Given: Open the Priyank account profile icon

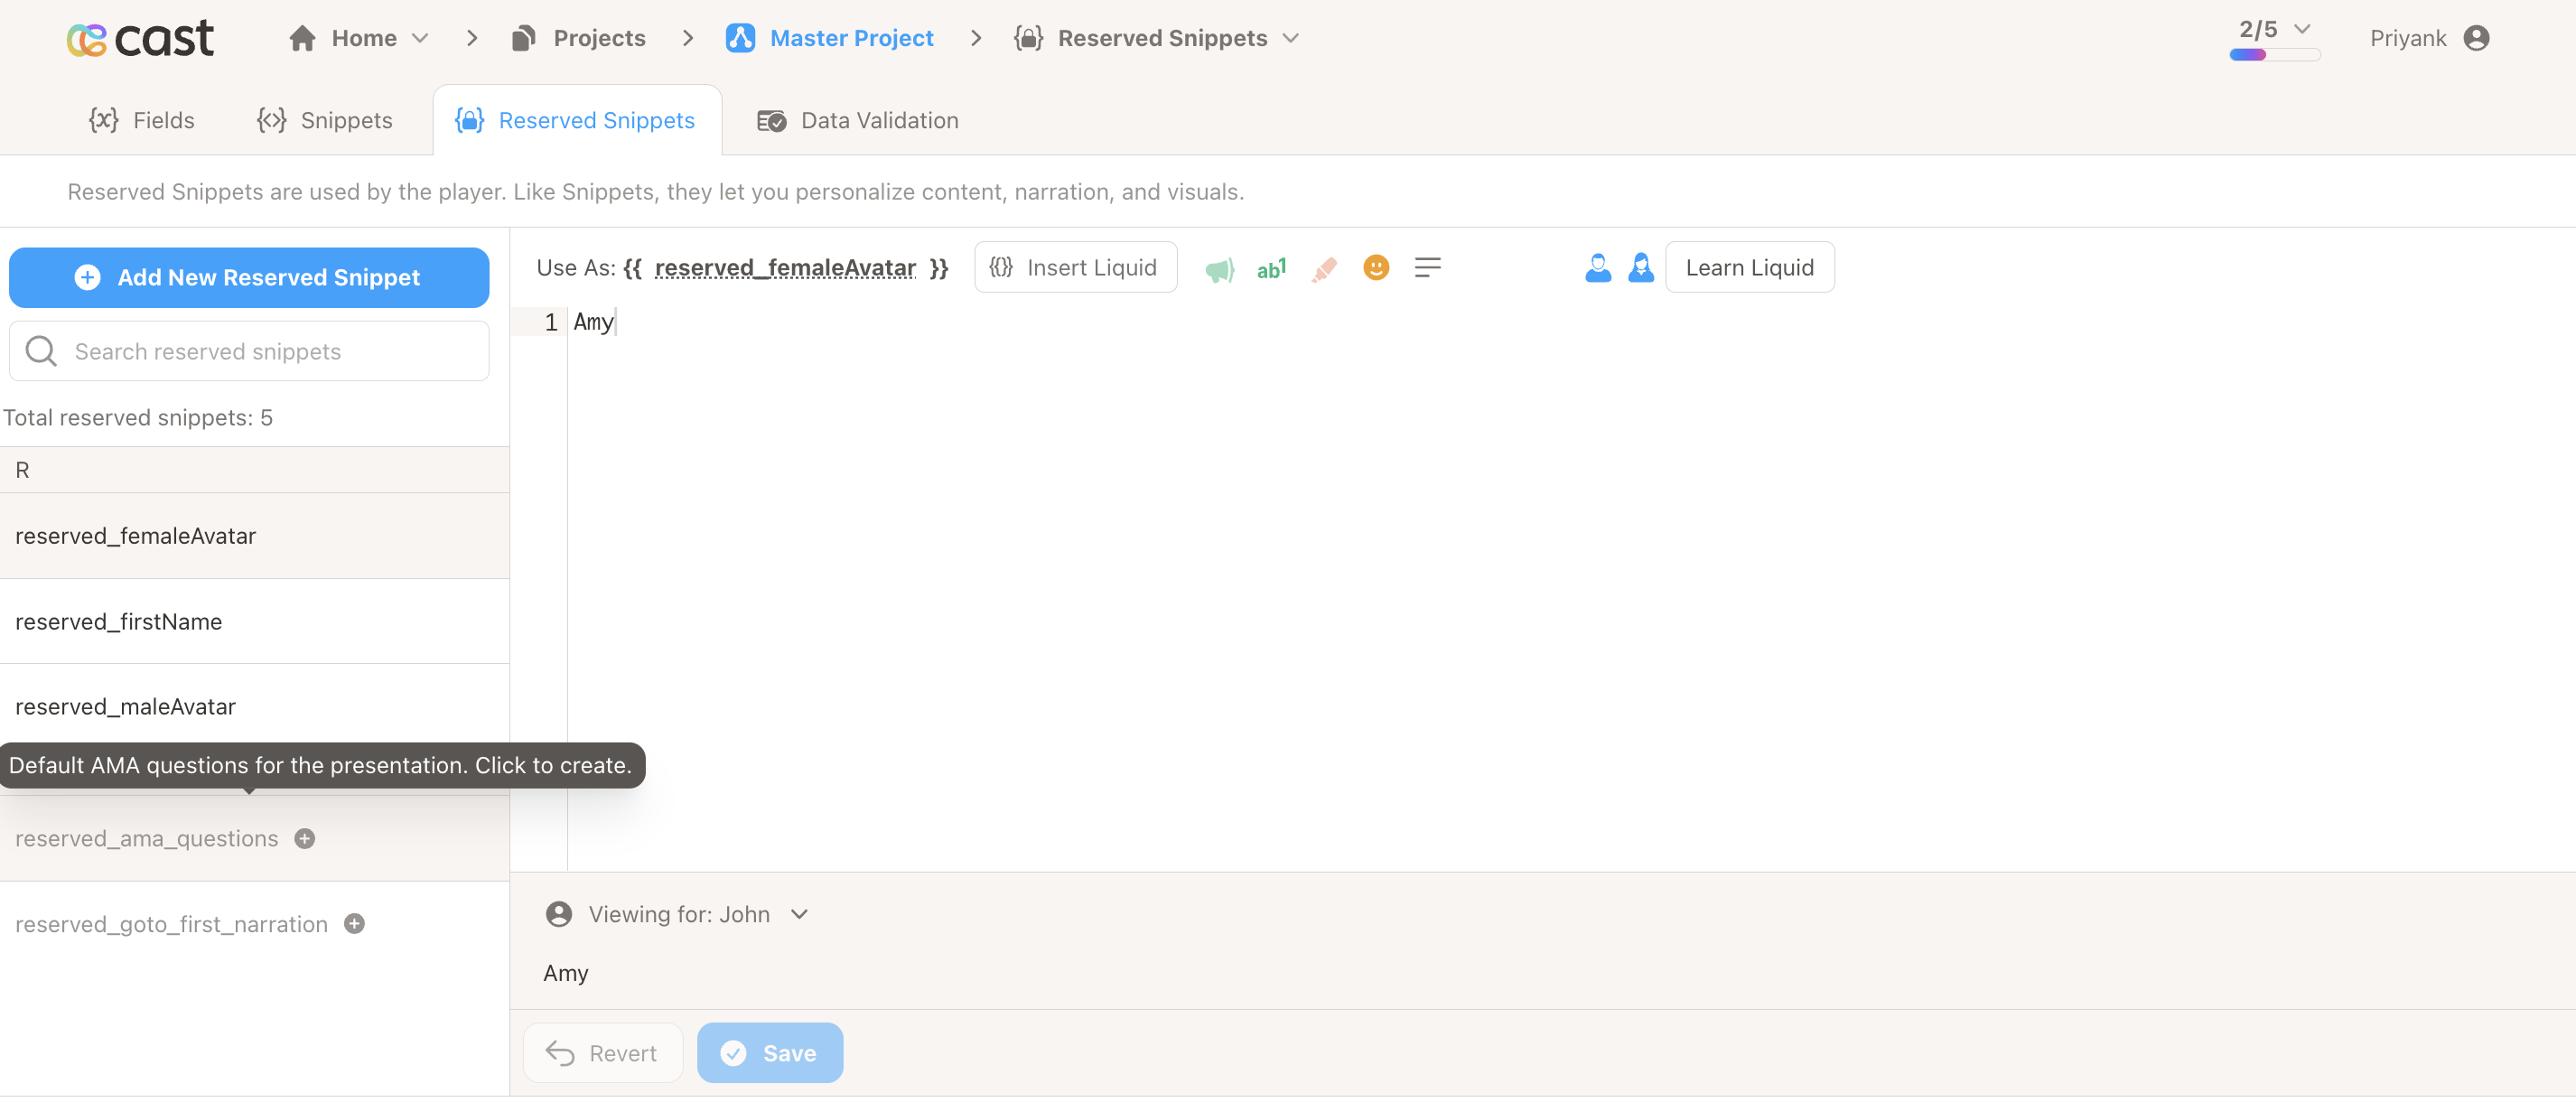Looking at the screenshot, I should pyautogui.click(x=2479, y=38).
